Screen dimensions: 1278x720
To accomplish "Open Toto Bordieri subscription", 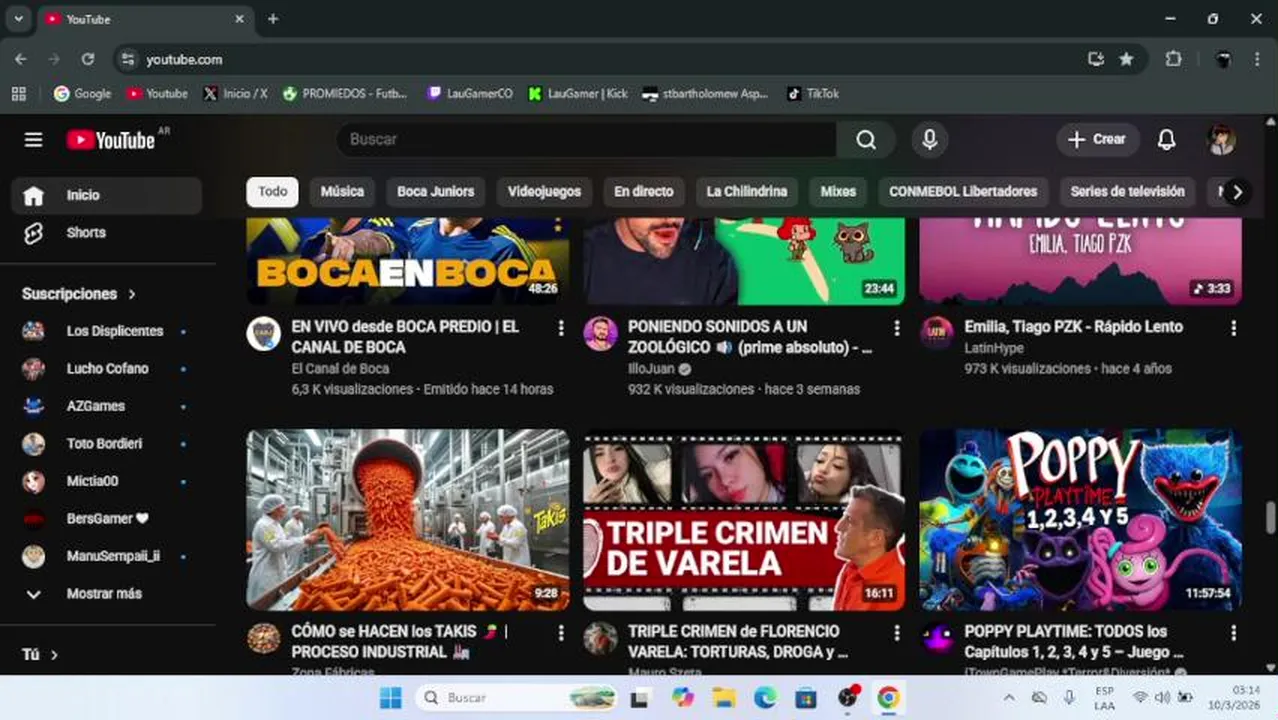I will [x=107, y=444].
